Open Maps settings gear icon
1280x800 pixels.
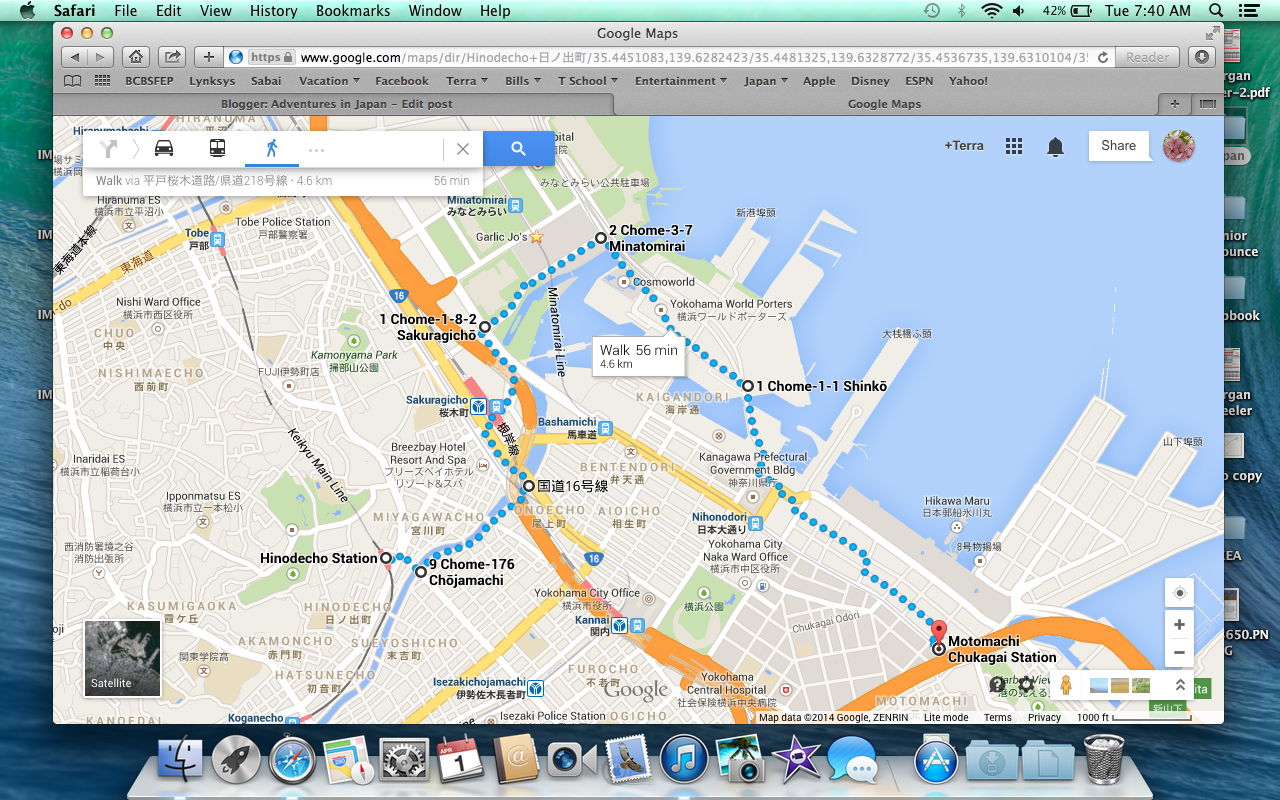(1025, 685)
